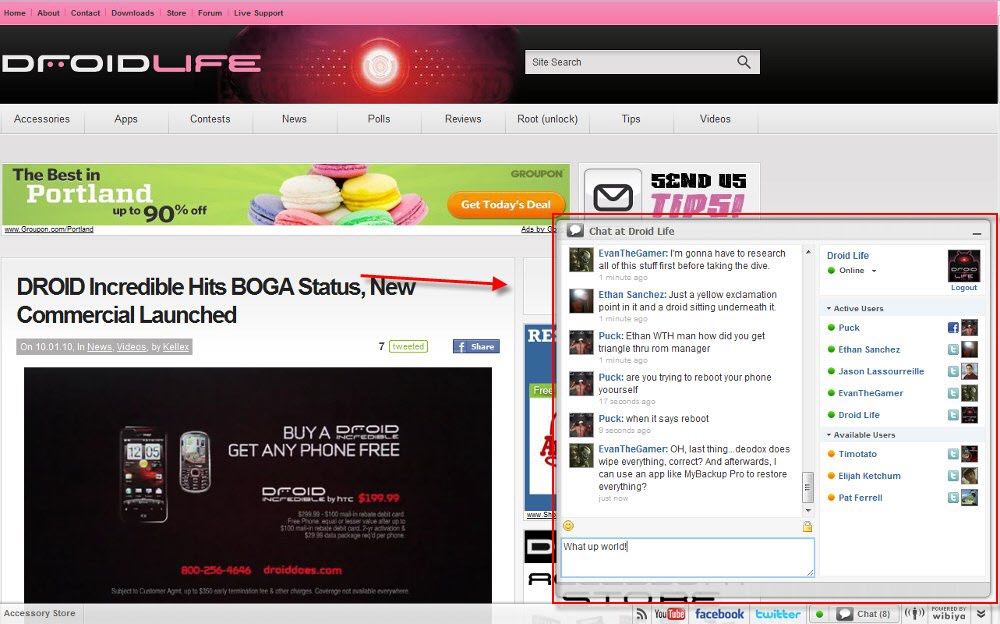Collapse the Available Users section
This screenshot has width=1000, height=624.
829,435
